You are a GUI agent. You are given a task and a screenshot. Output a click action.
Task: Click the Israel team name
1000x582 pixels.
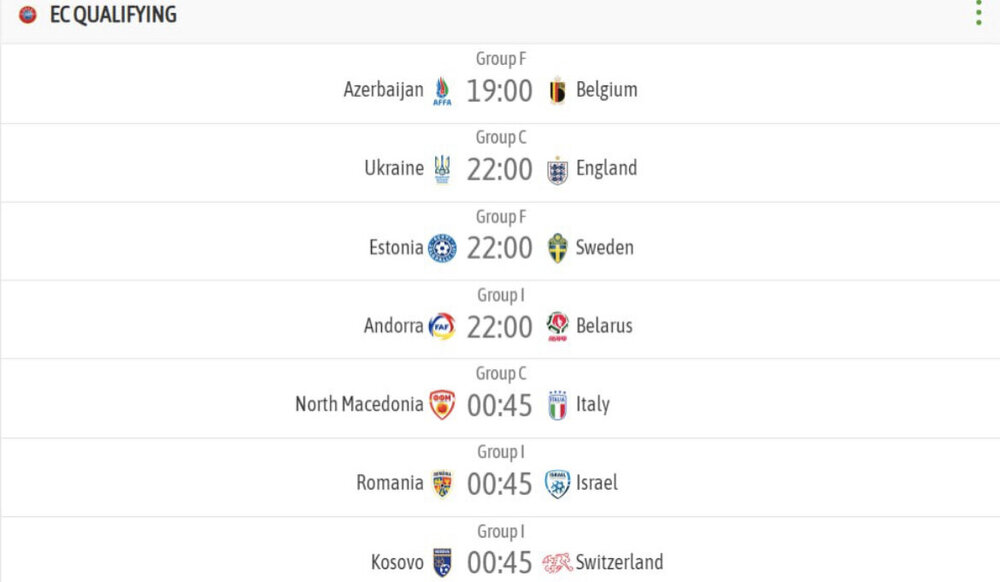596,483
